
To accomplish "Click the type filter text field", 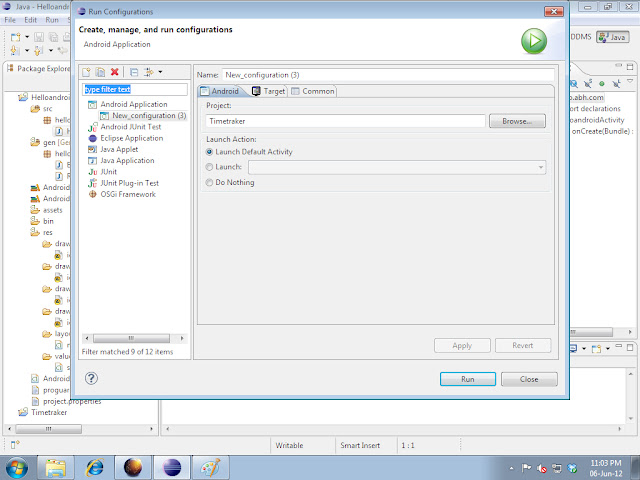I will [x=135, y=89].
